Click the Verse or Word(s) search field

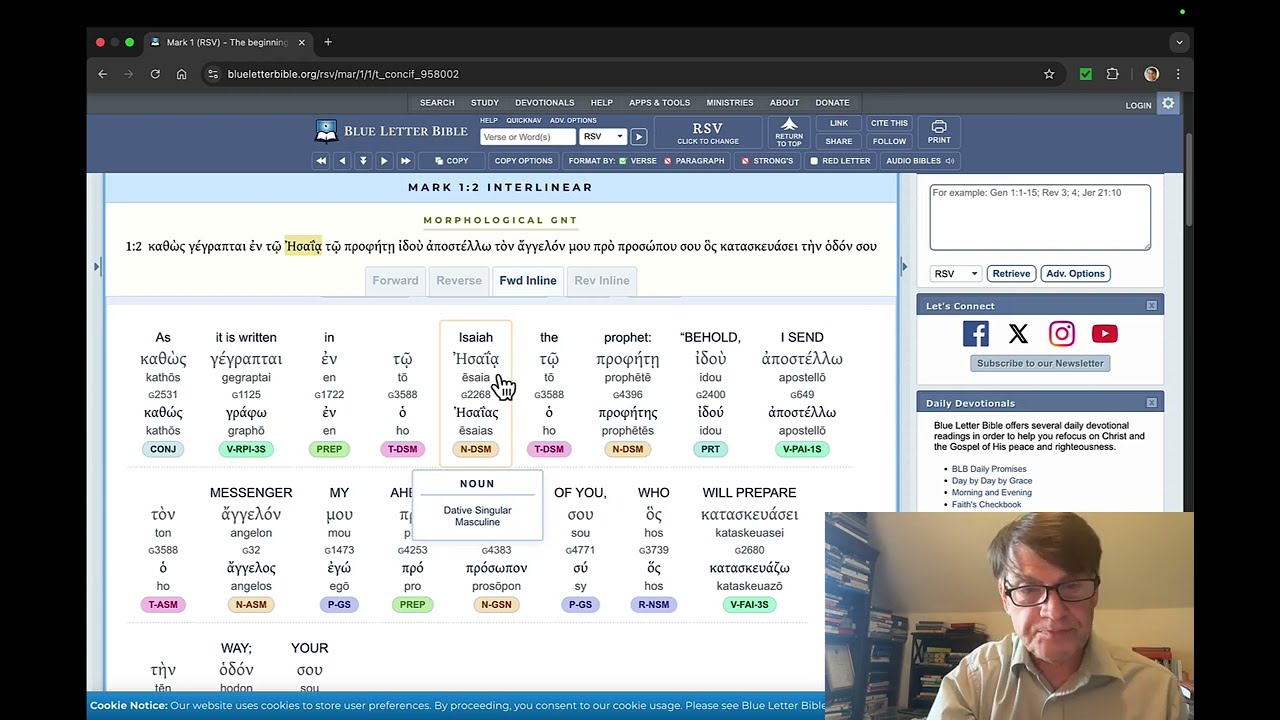pos(527,137)
